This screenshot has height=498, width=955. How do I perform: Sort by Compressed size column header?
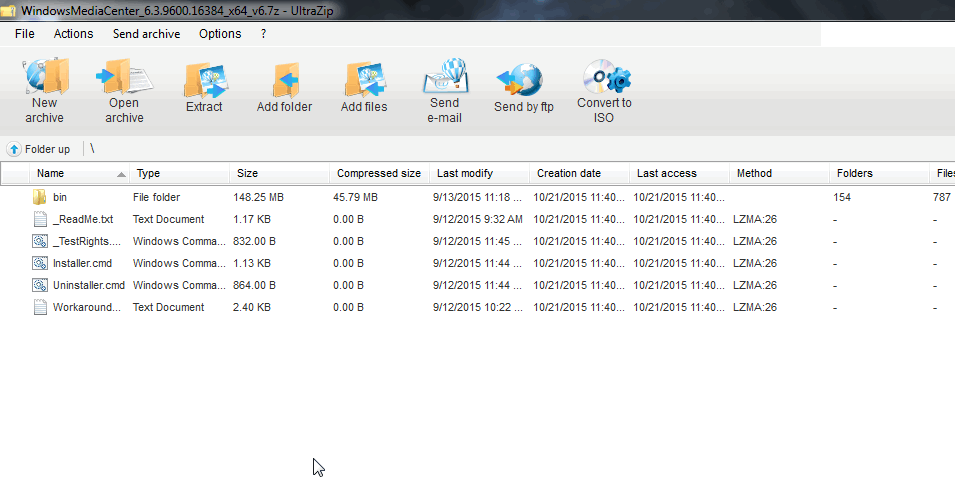pyautogui.click(x=379, y=174)
